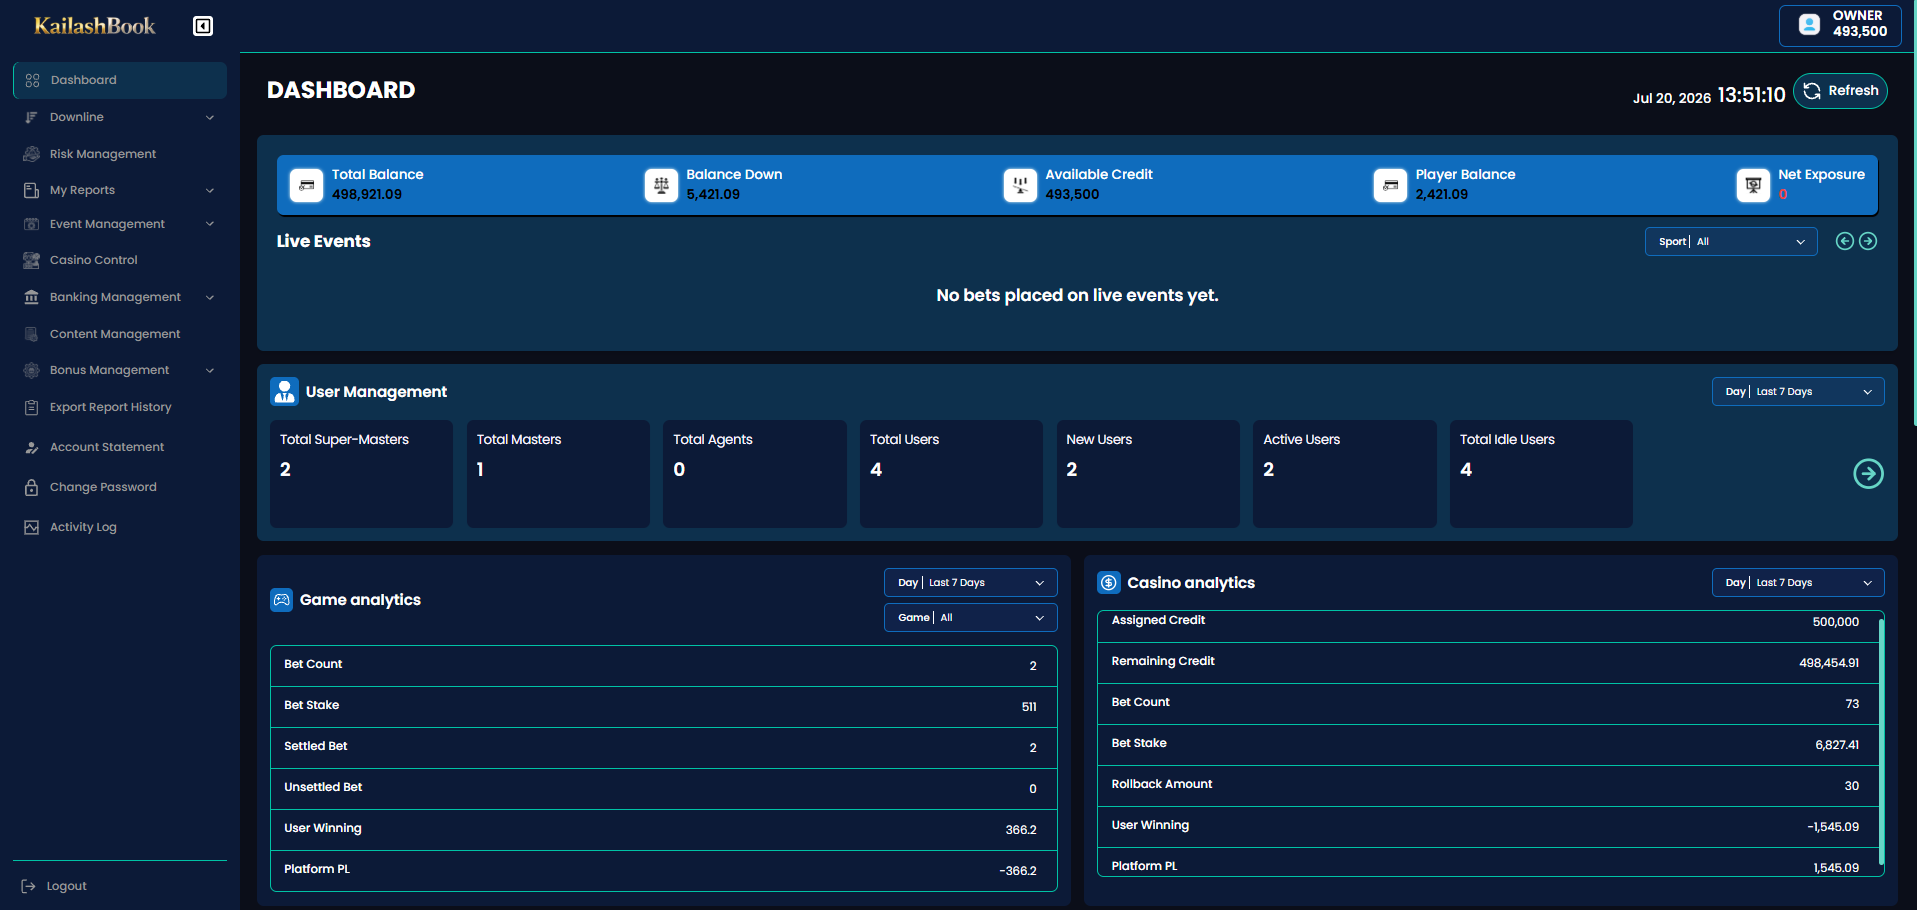Click the Rollback Amount value 30
Screen dimensions: 1917x910
(x=1852, y=786)
